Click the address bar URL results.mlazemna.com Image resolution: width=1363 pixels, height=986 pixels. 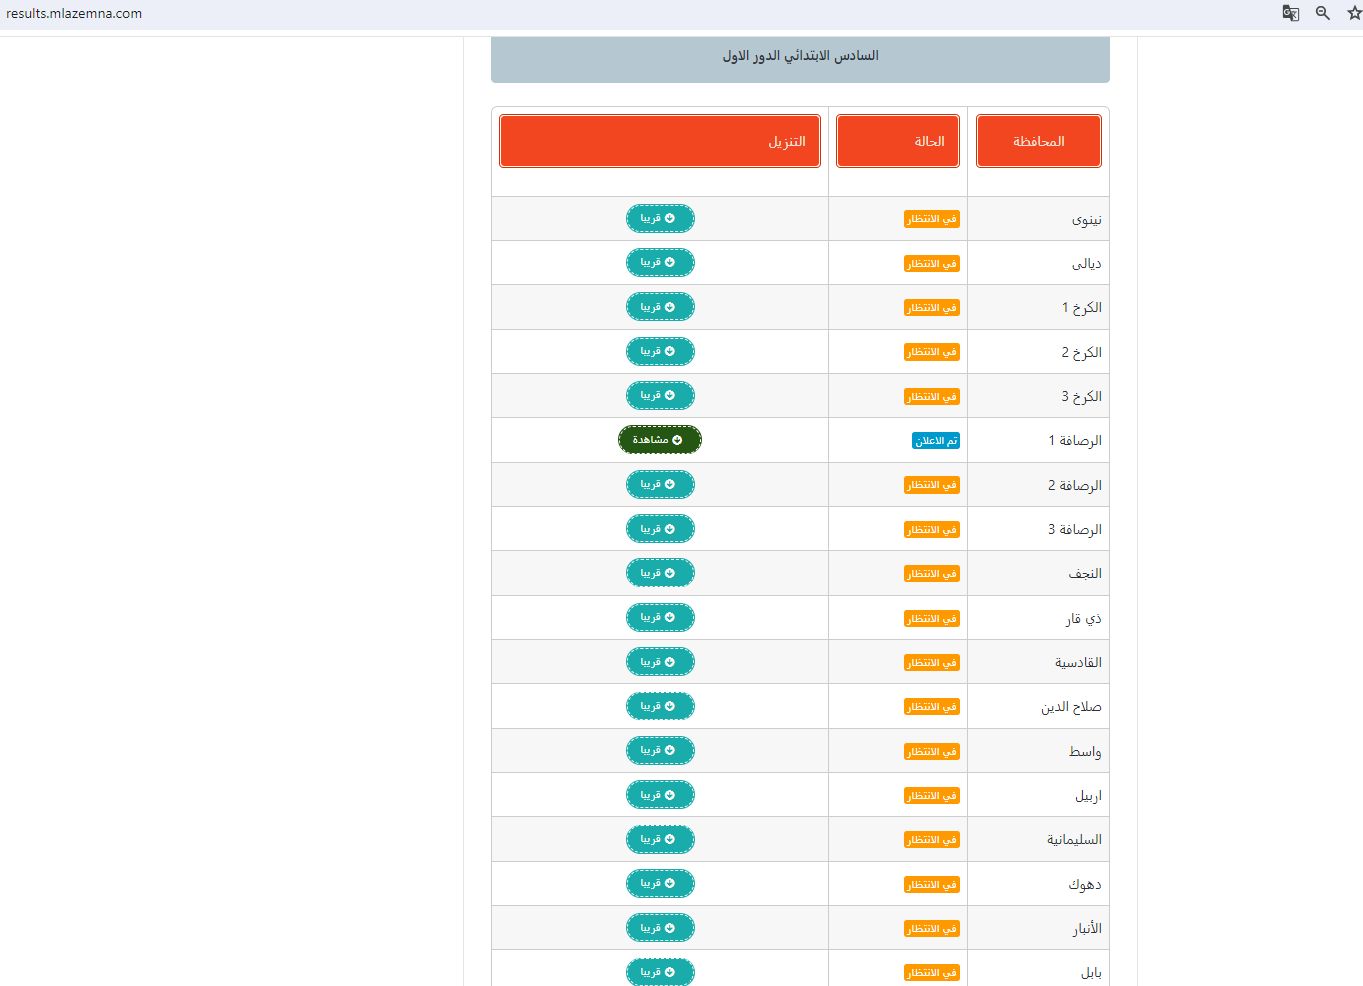point(74,14)
